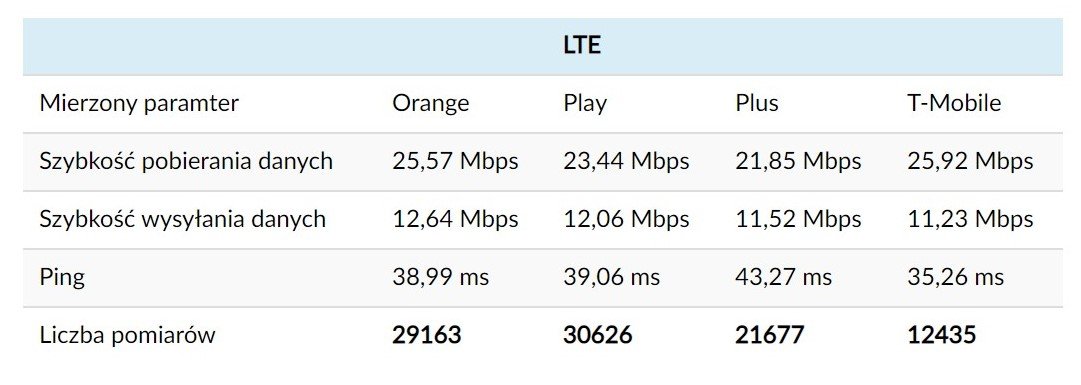Click the Plus column header
The height and width of the screenshot is (385, 1081).
pos(756,103)
